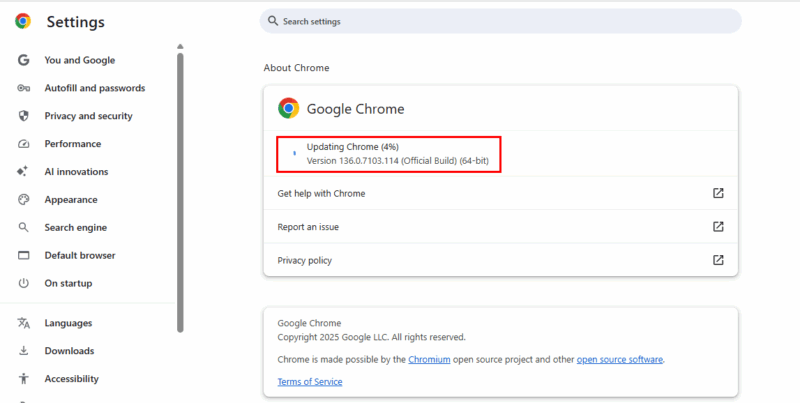Click the translate icon for Languages

tap(23, 323)
